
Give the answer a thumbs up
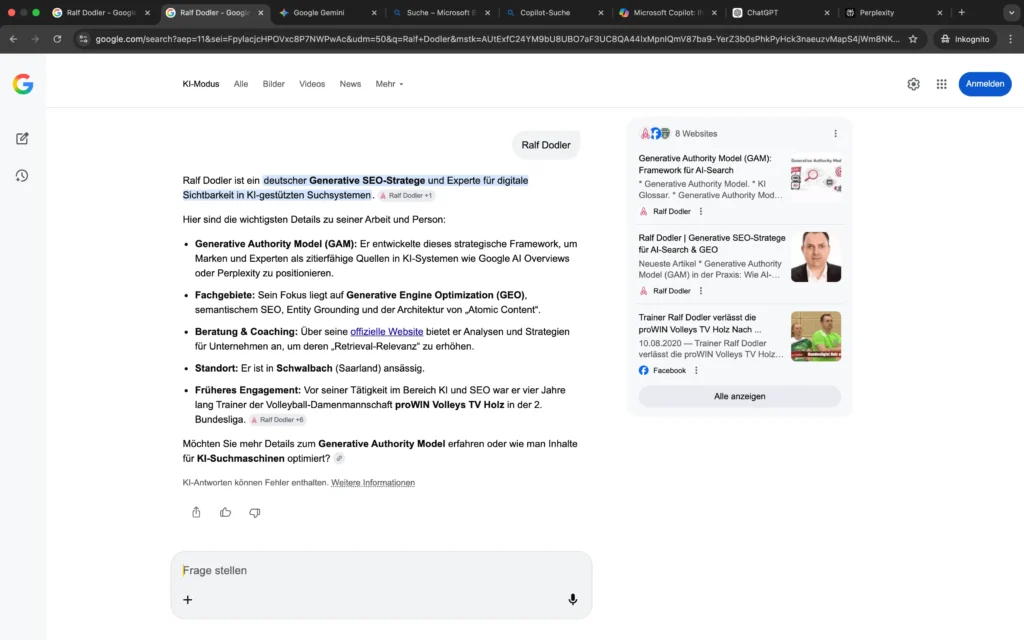pyautogui.click(x=225, y=512)
